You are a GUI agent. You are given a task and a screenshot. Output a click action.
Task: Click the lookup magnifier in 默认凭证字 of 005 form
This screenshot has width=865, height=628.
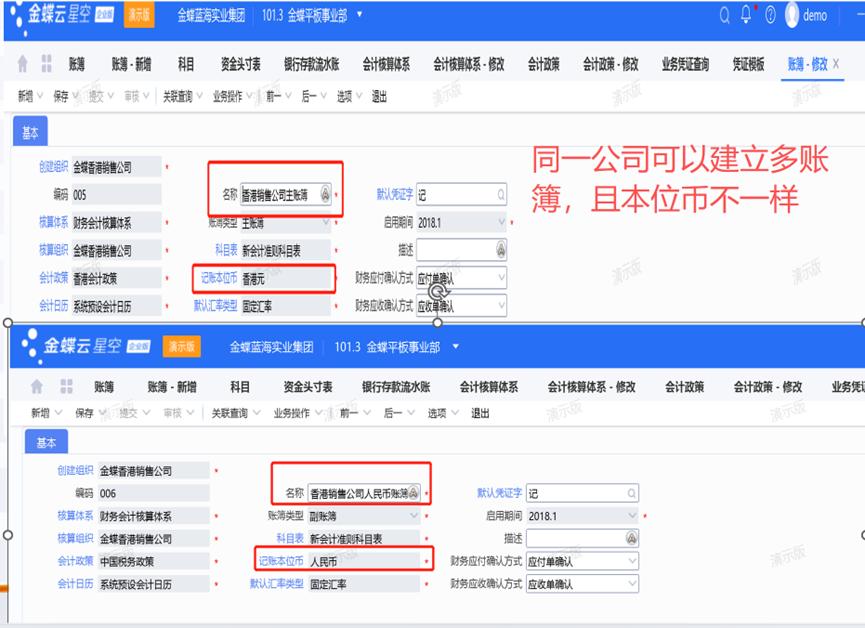[500, 195]
